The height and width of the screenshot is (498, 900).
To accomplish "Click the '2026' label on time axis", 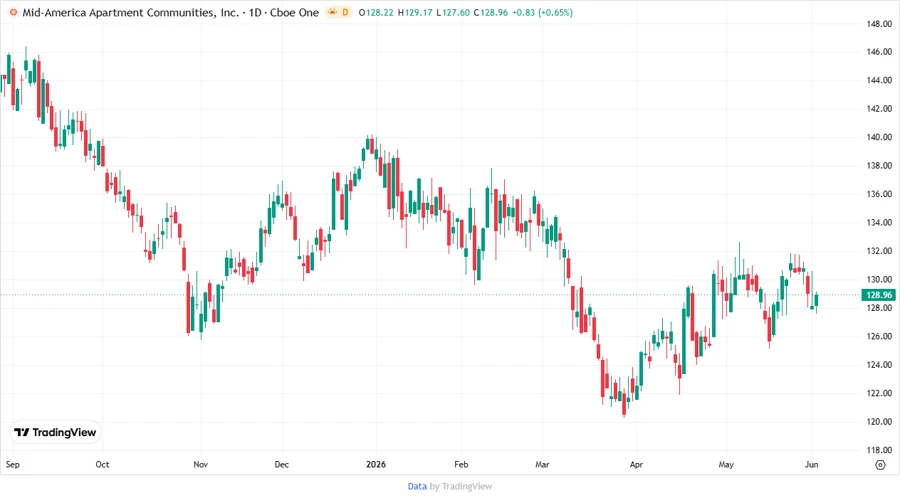I will click(x=377, y=464).
